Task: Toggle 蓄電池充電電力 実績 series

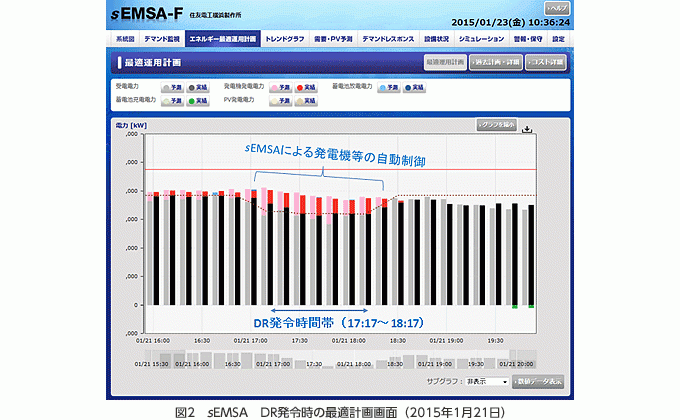Action: [198, 101]
